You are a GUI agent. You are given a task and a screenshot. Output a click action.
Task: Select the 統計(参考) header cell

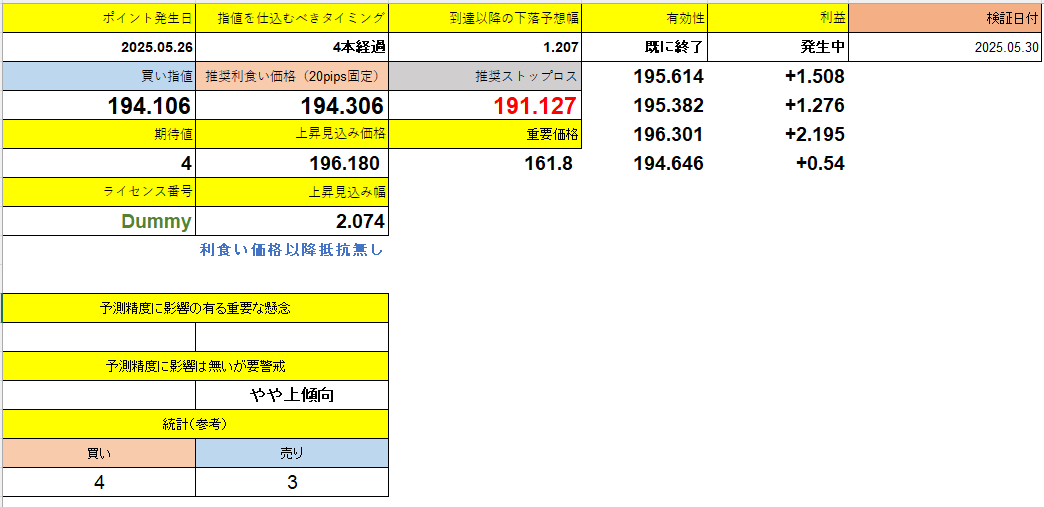point(195,424)
